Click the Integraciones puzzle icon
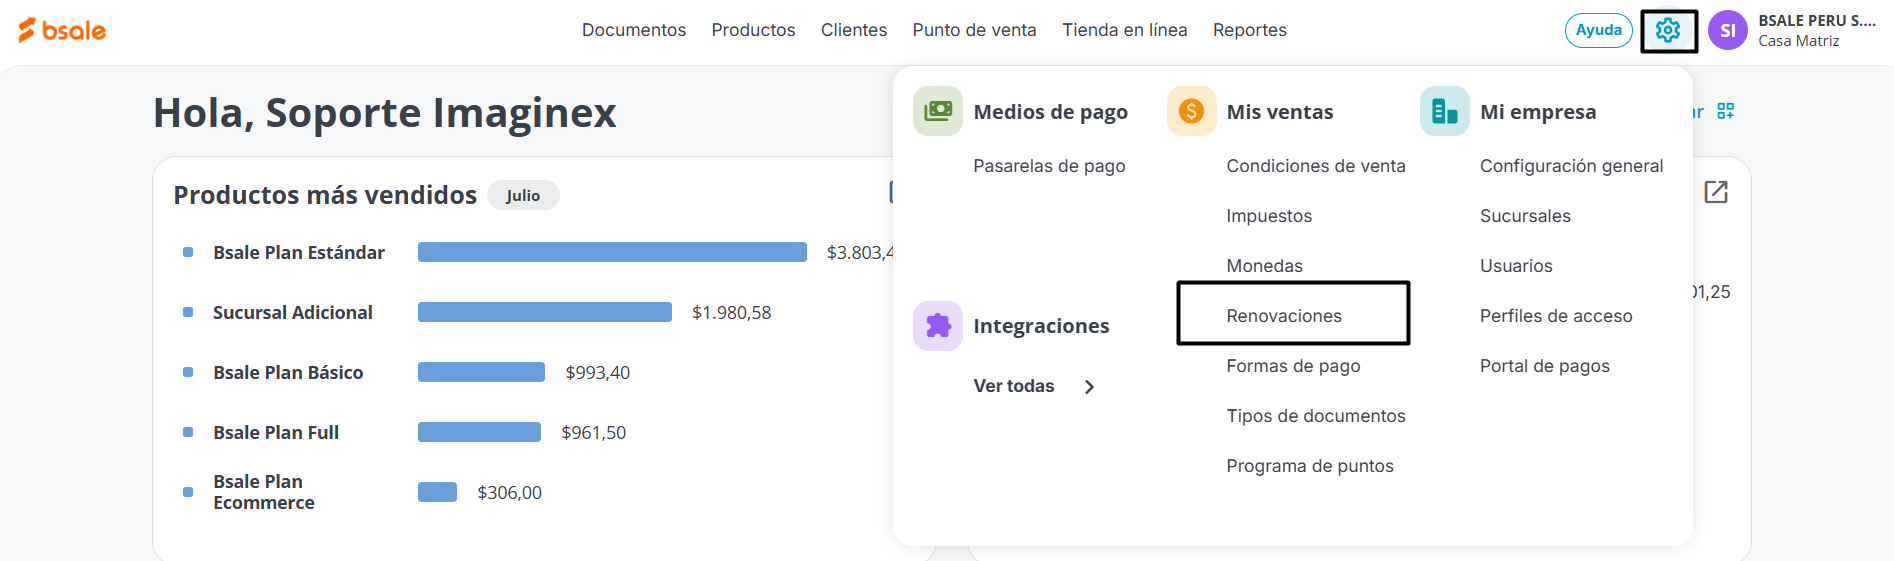This screenshot has width=1894, height=561. click(938, 326)
